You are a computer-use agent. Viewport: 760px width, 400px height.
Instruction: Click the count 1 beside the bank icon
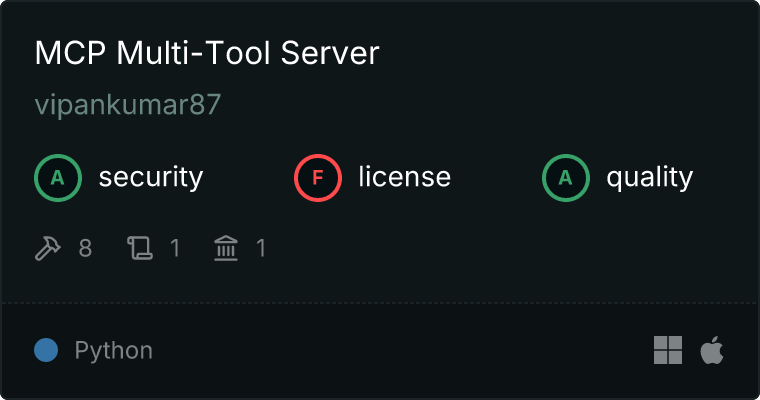[x=261, y=247]
